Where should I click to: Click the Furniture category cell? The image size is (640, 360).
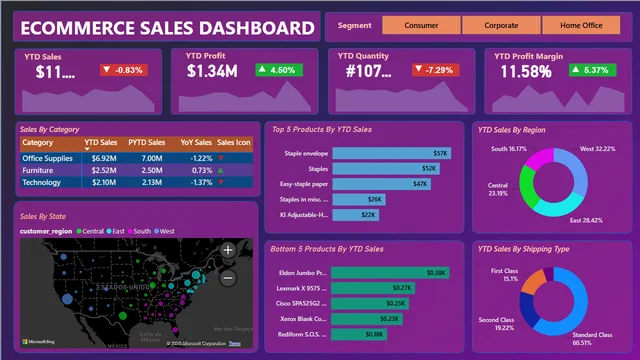coord(38,170)
